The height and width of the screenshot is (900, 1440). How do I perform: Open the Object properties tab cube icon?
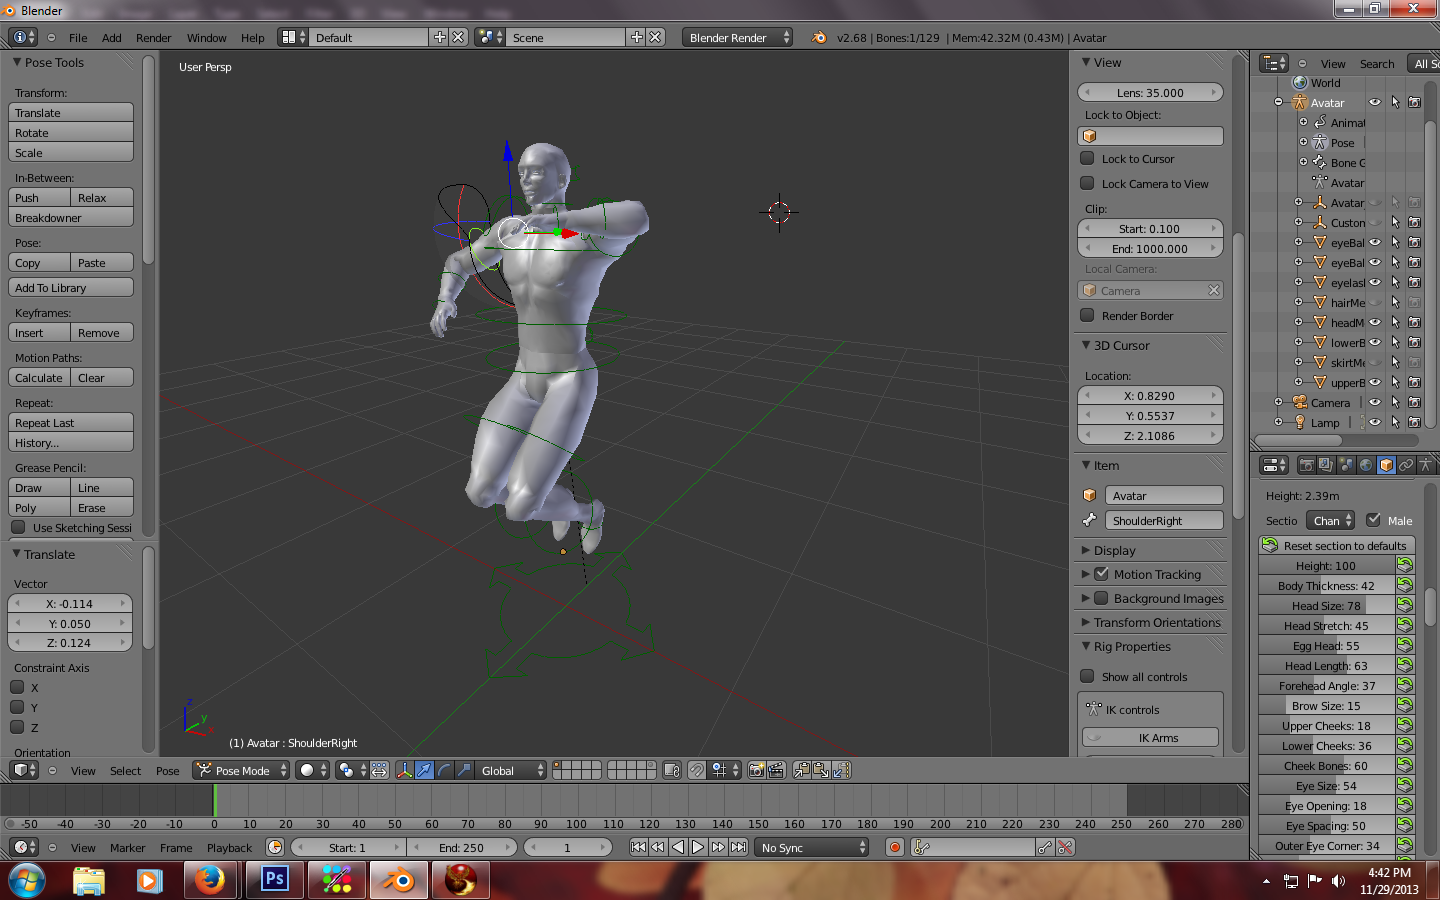pos(1386,465)
